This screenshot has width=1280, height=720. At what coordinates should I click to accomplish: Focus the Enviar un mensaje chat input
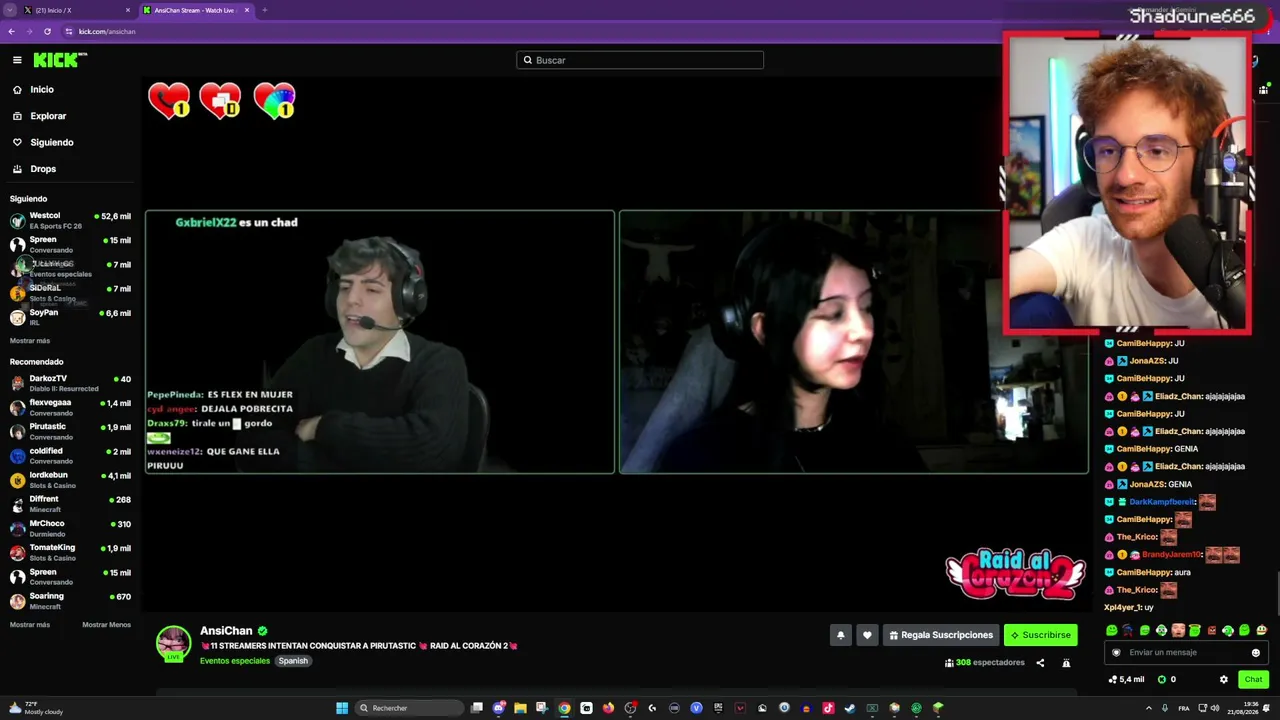1185,653
